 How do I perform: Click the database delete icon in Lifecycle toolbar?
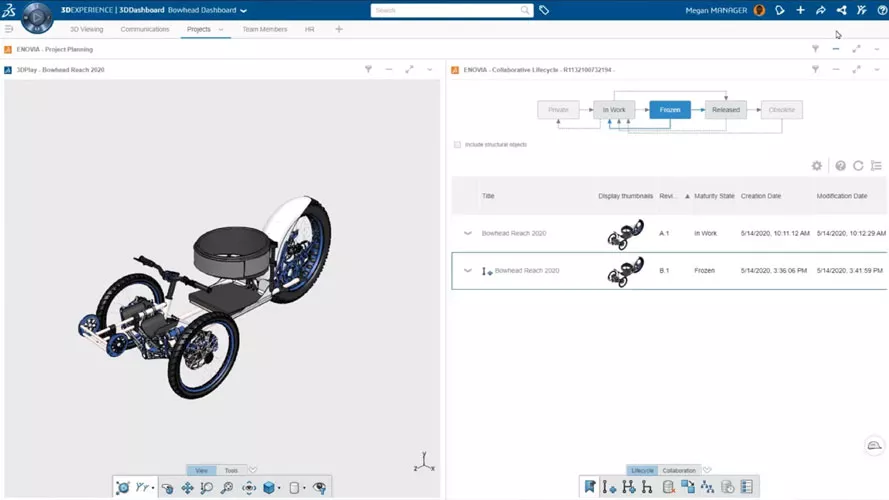[668, 486]
